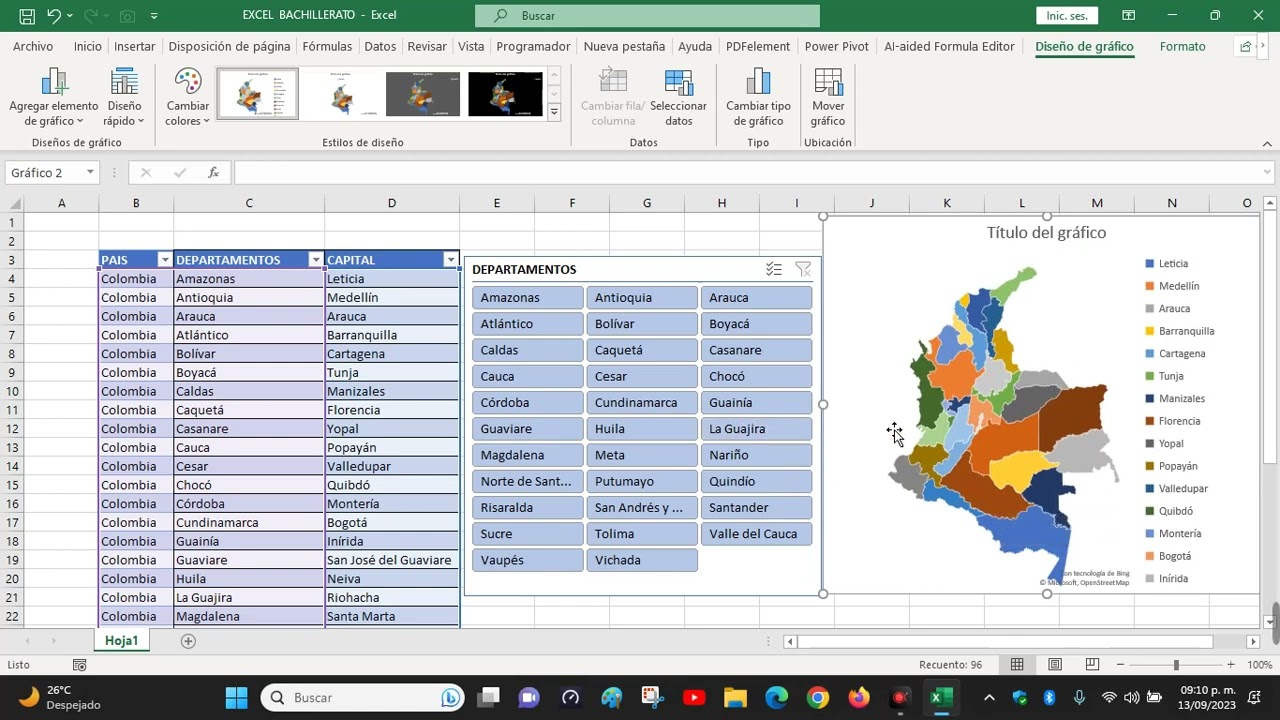1280x720 pixels.
Task: Expand the Name Box dropdown
Action: click(x=90, y=173)
